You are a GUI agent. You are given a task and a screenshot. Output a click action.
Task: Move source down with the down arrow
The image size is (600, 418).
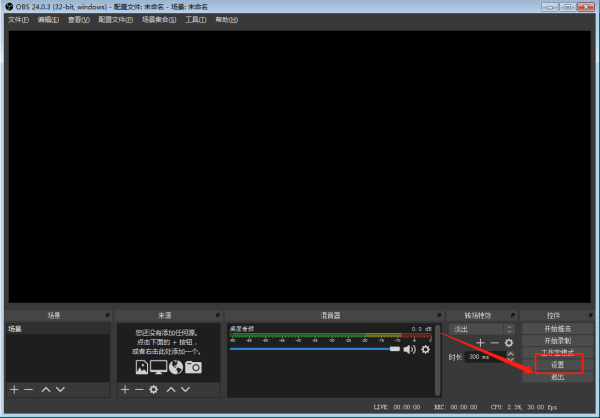tap(185, 390)
